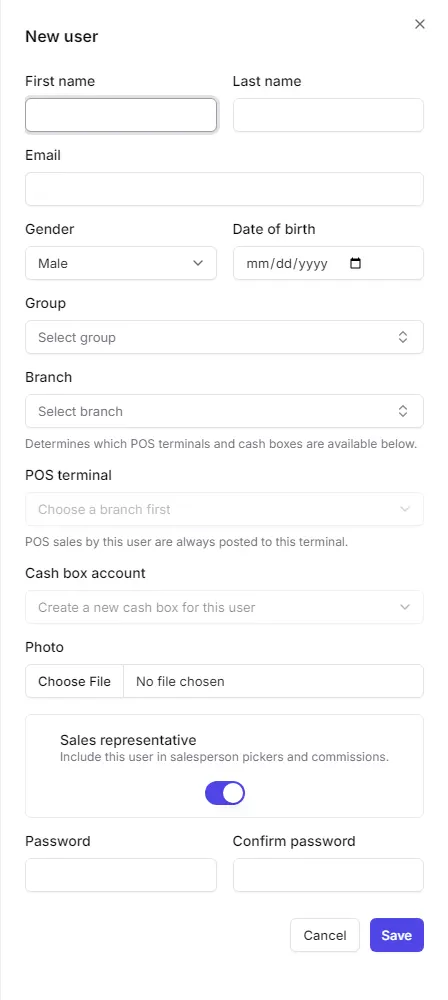Click the 'New user' dialog title

click(x=61, y=36)
